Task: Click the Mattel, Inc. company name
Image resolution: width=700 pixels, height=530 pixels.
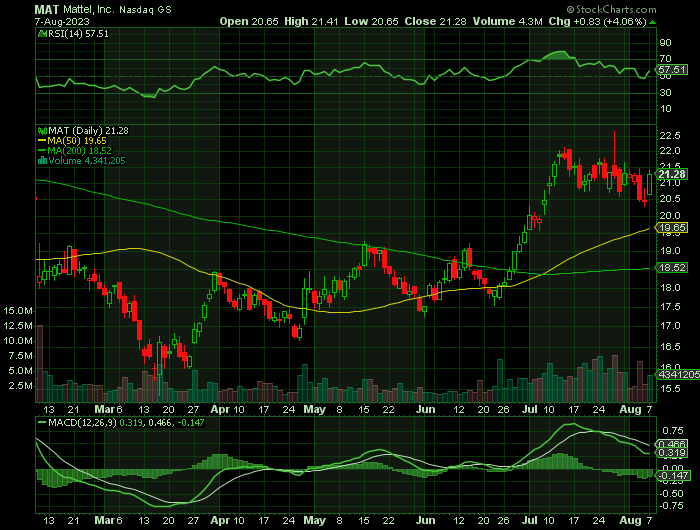Action: (x=89, y=9)
